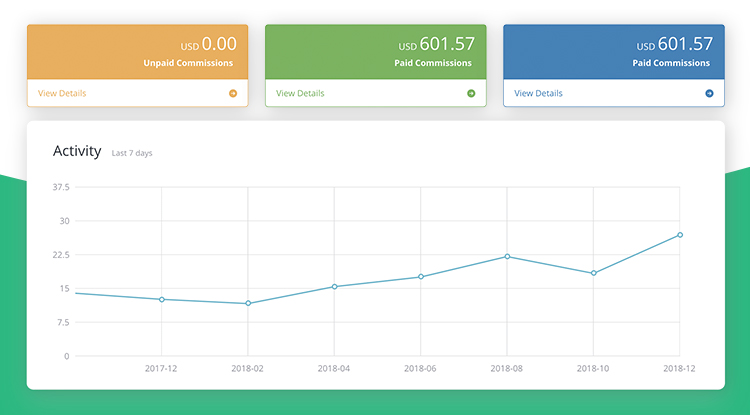
Task: Click the USD 601.57 amount on blue card
Action: 675,44
